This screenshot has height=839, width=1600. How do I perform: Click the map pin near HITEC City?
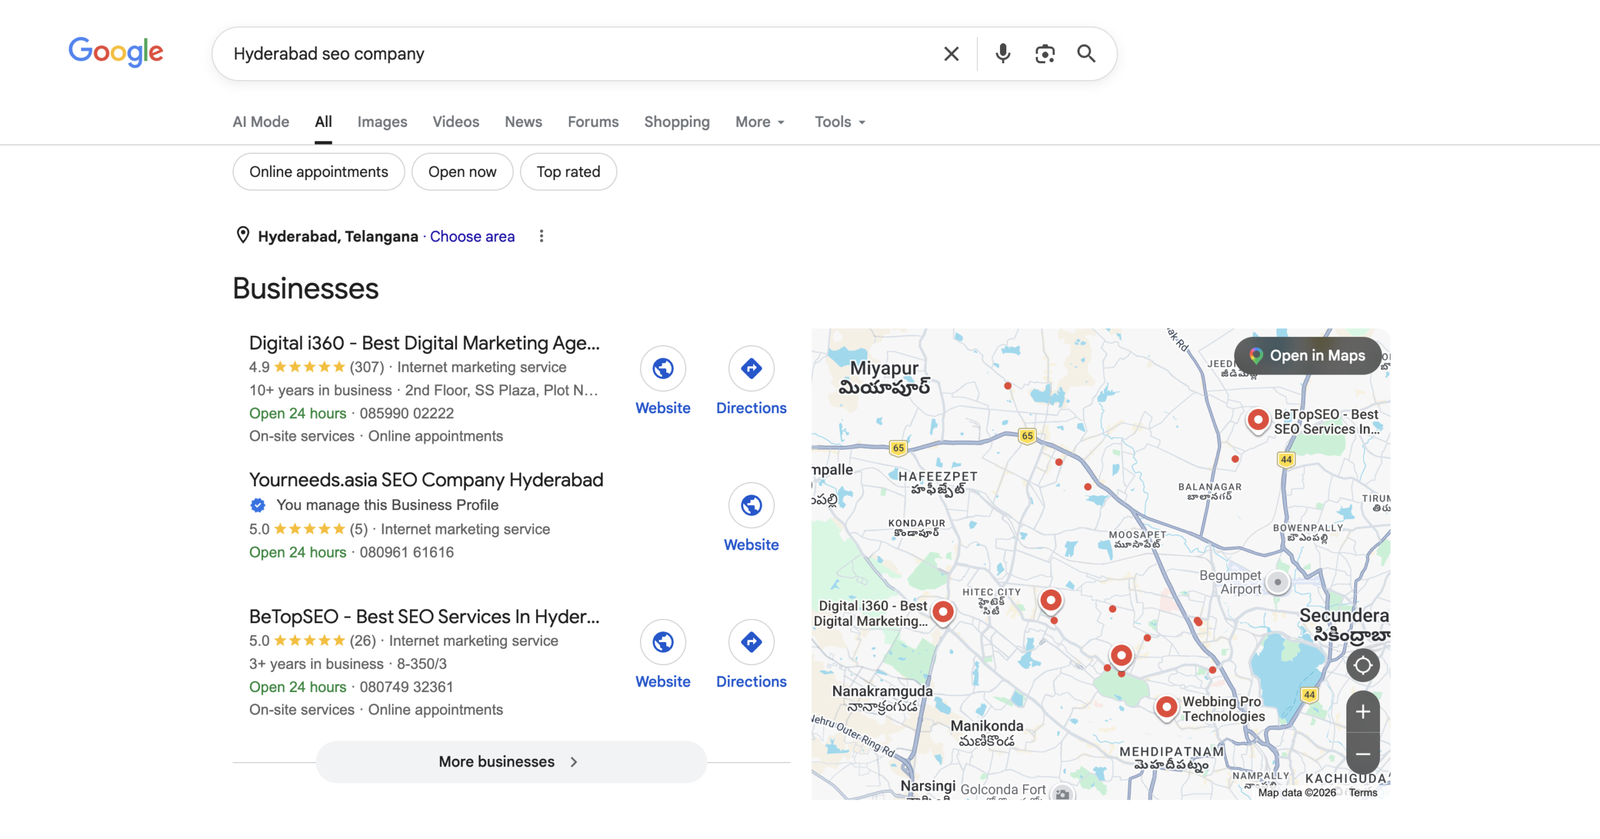pos(1051,601)
